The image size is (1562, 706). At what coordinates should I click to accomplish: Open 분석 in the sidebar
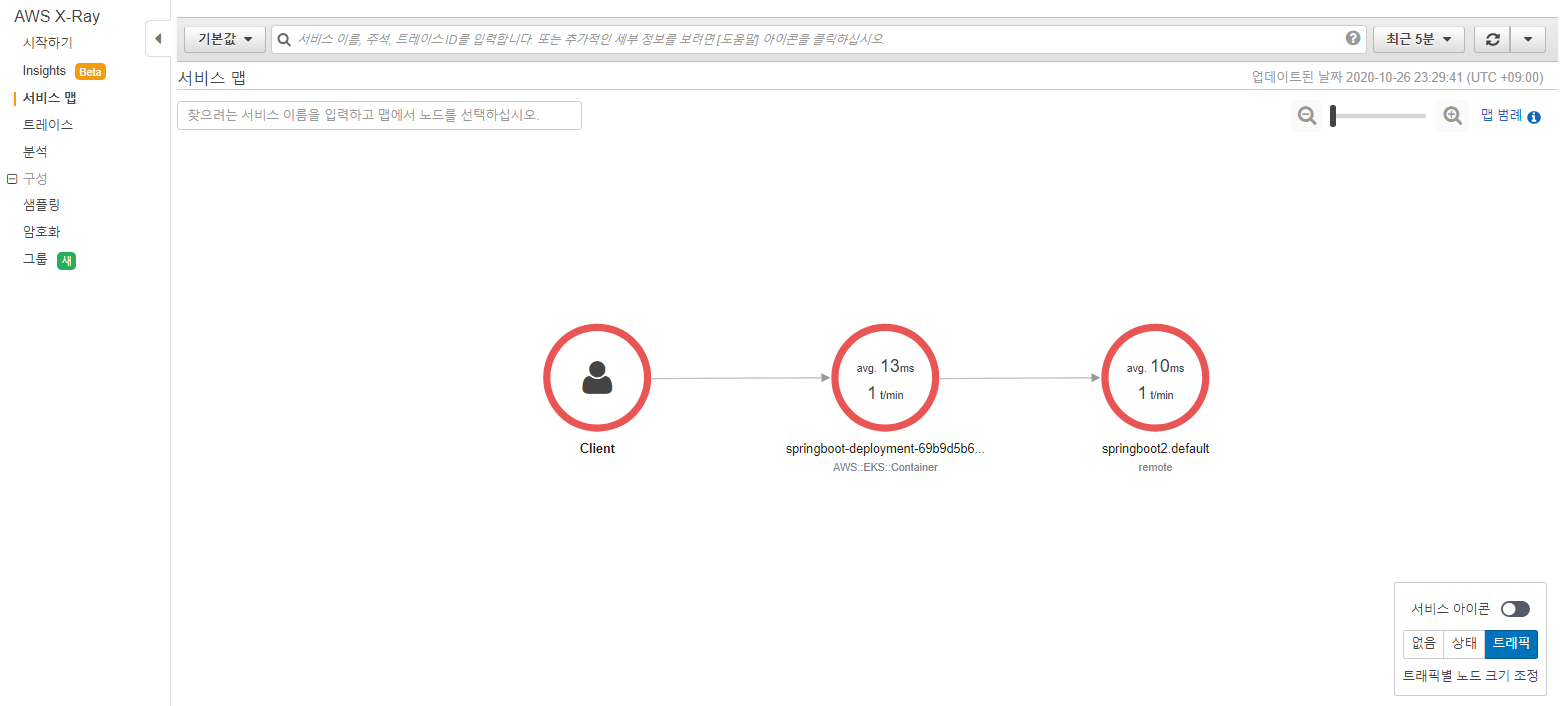35,152
